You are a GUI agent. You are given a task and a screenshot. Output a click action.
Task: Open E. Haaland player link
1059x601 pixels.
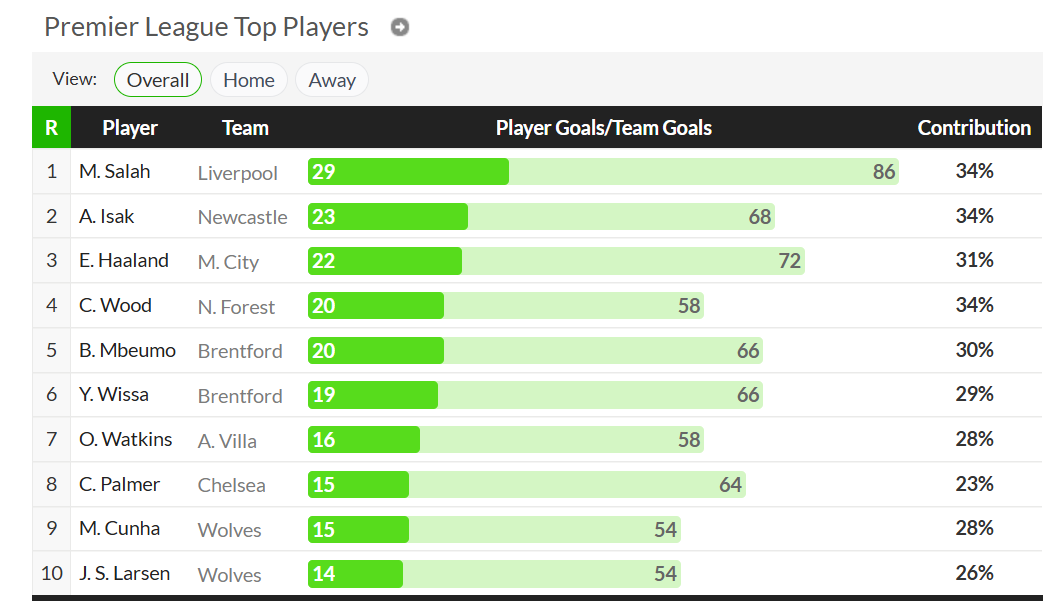(x=124, y=260)
